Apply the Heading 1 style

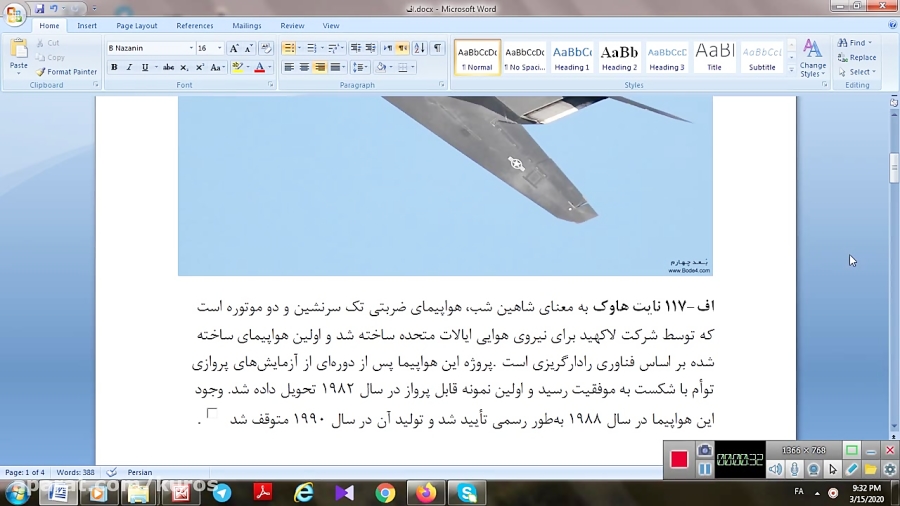[572, 57]
